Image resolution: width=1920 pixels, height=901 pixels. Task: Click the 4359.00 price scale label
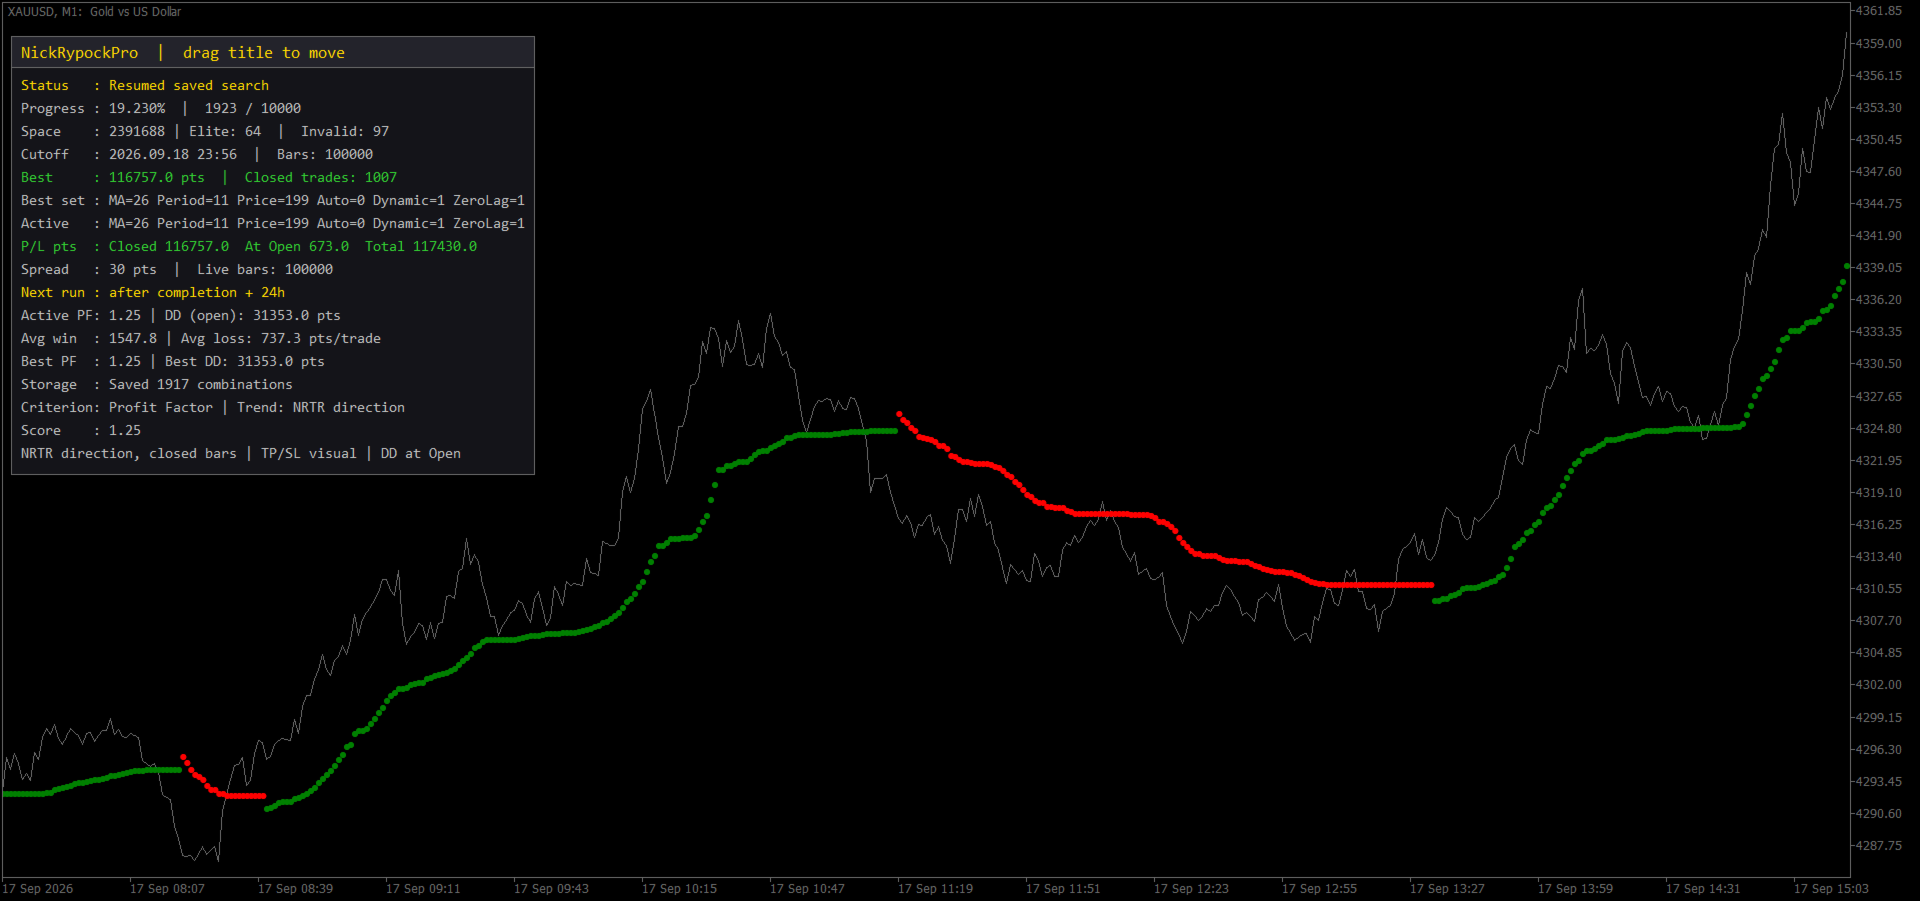click(x=1878, y=44)
